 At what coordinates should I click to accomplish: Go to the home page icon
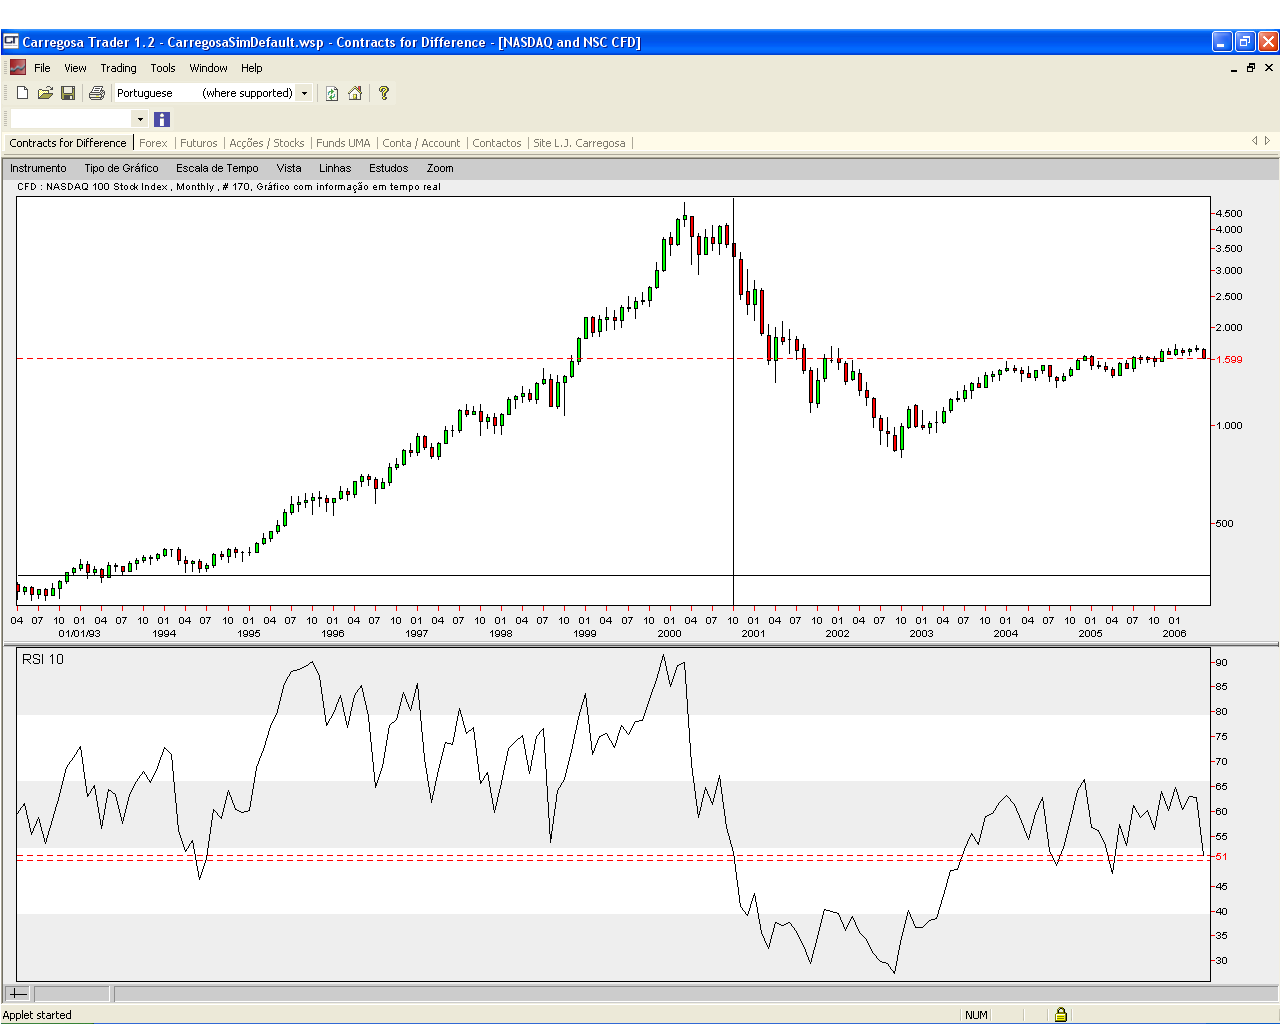tap(355, 93)
